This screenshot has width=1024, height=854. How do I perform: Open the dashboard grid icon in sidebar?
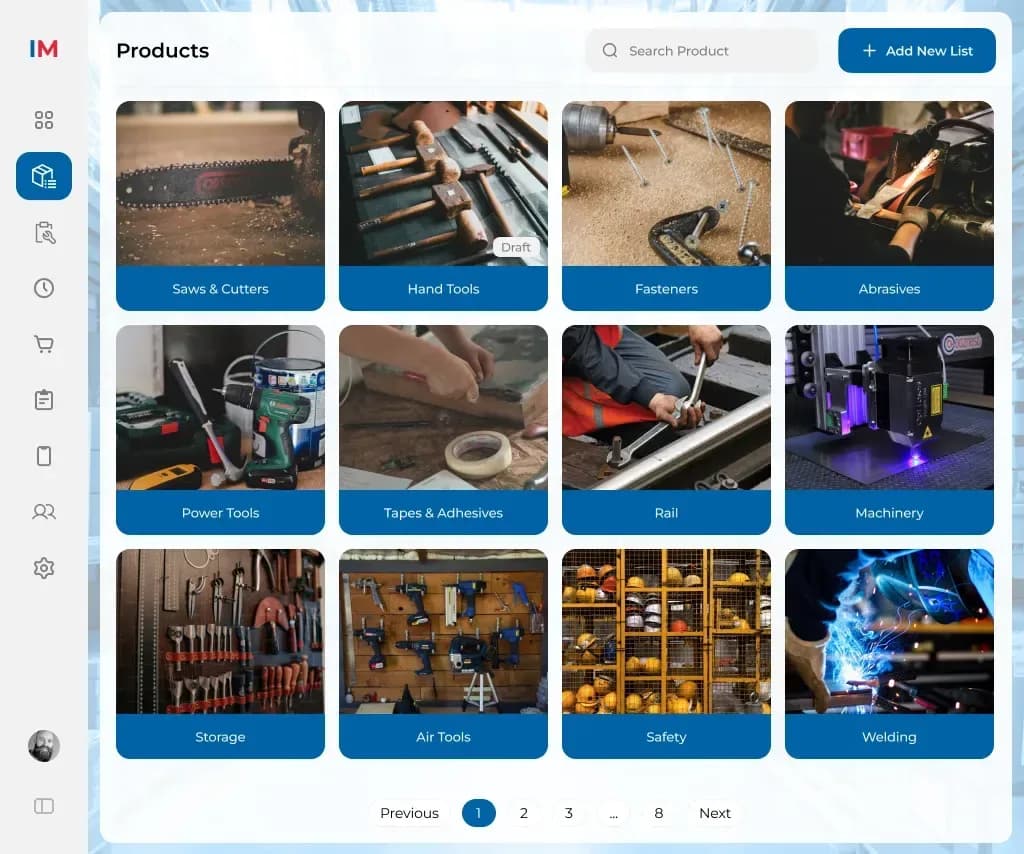(x=44, y=120)
